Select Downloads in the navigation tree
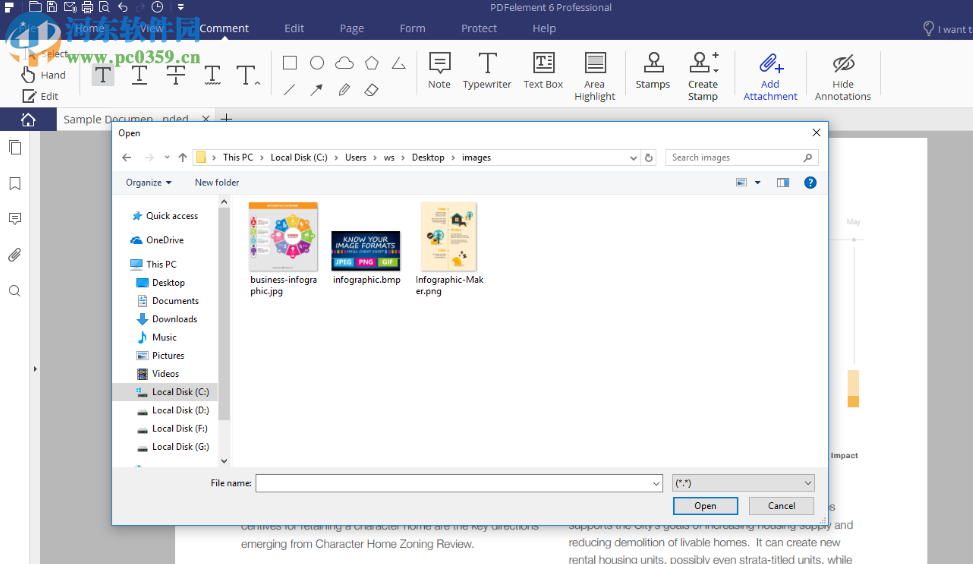 pyautogui.click(x=174, y=319)
